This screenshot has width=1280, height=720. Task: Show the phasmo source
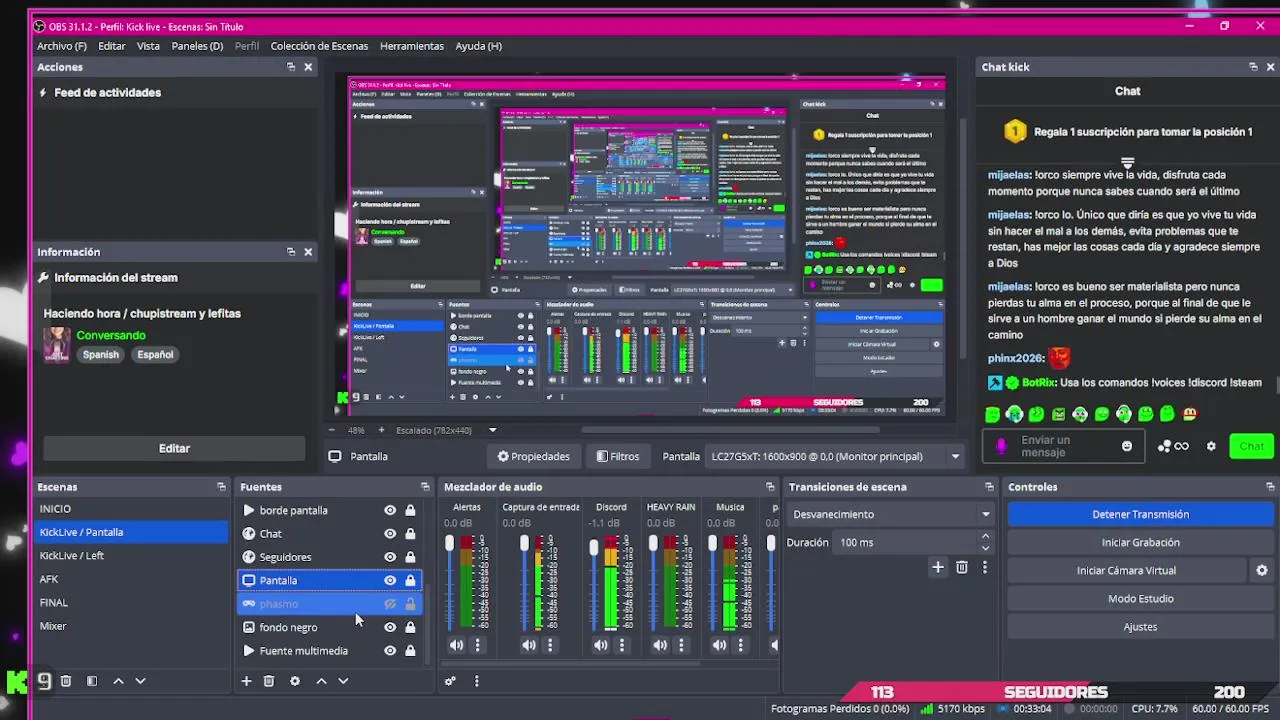[x=390, y=604]
